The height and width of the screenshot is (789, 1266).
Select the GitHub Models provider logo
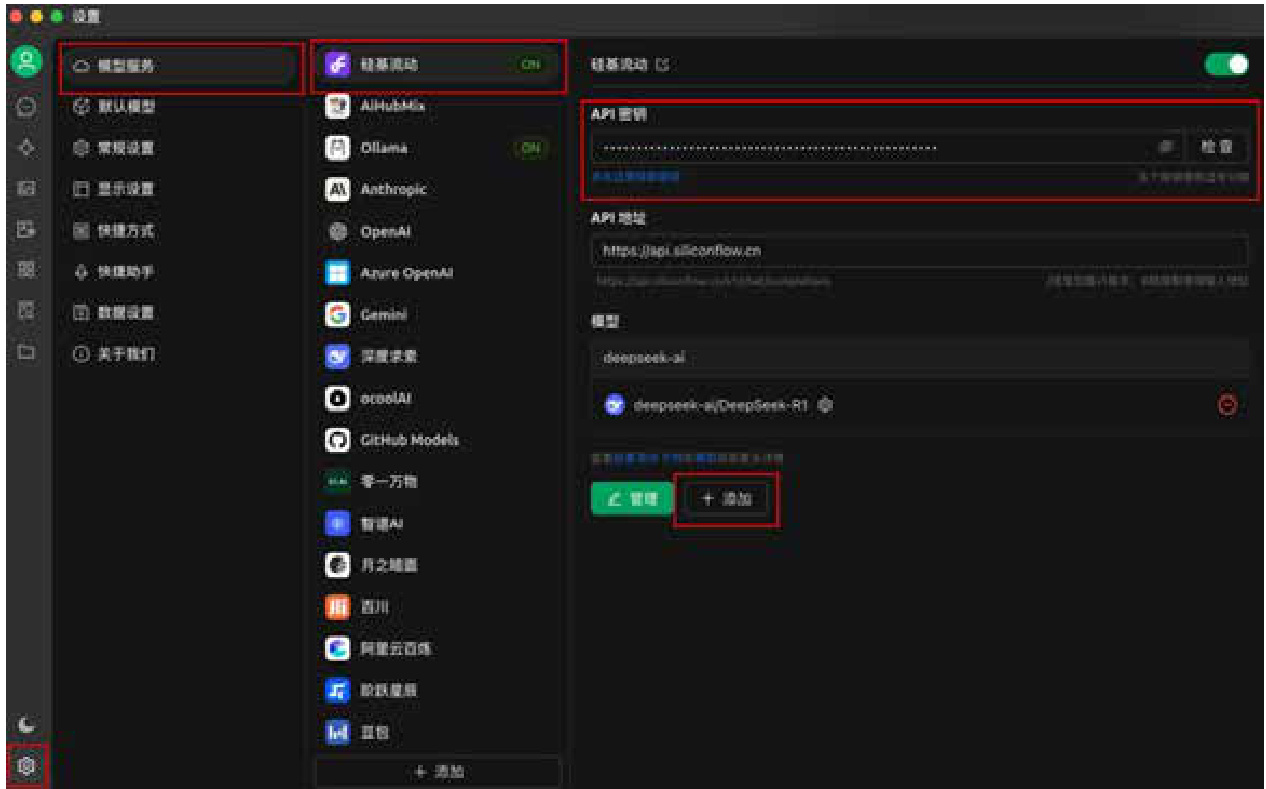(x=338, y=440)
